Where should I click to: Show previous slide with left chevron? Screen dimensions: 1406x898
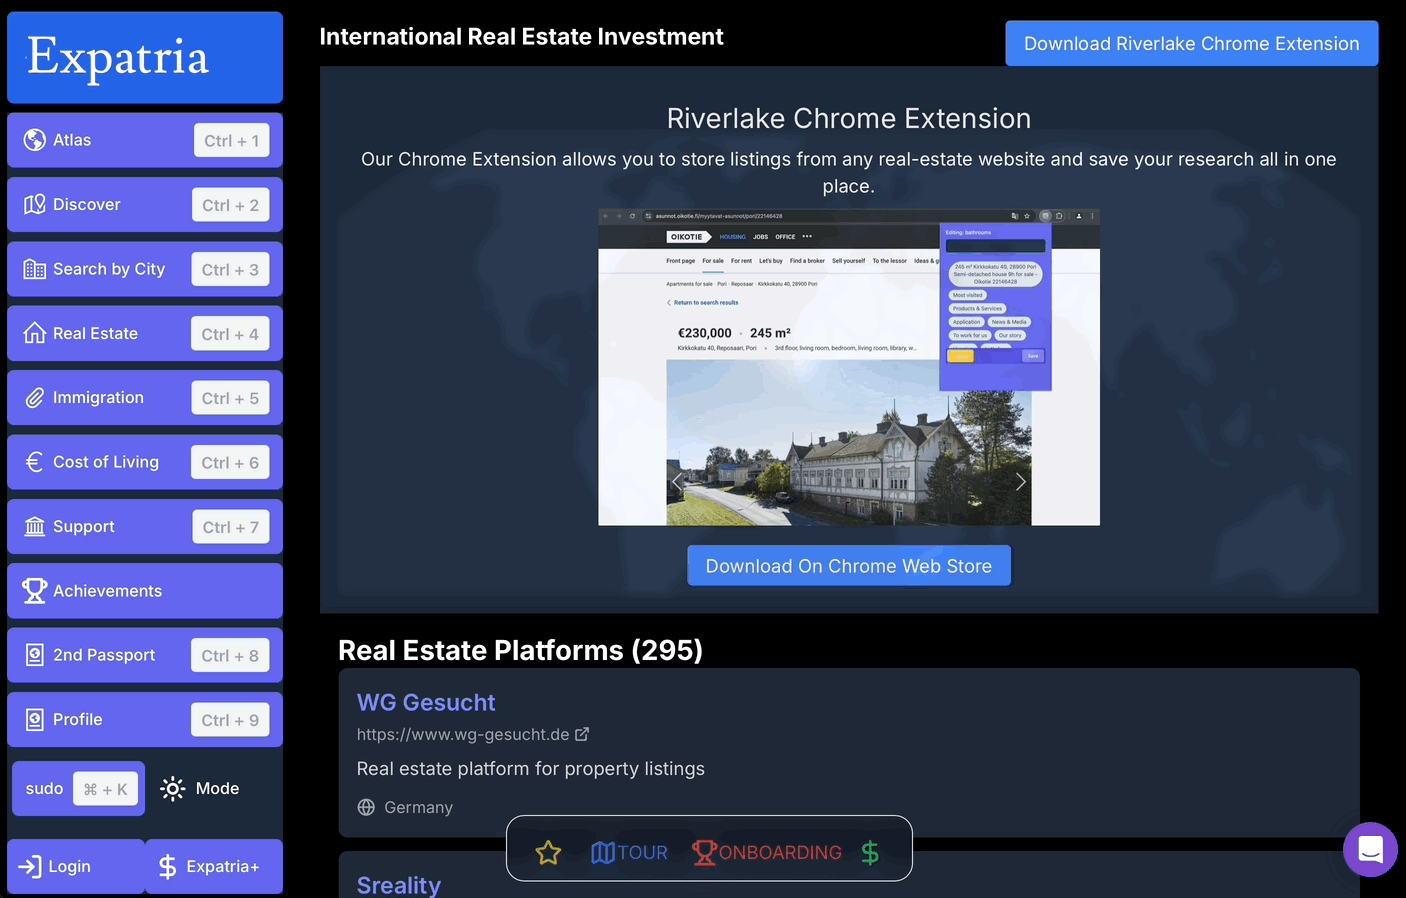coord(677,482)
